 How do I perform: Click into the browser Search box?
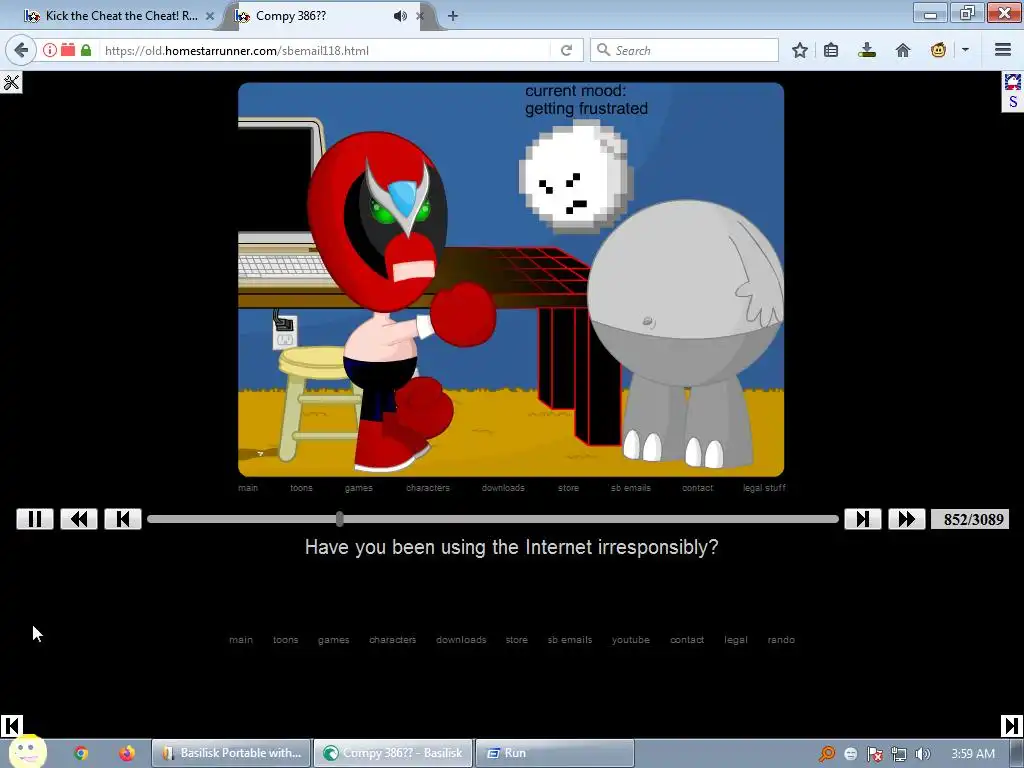(x=684, y=50)
